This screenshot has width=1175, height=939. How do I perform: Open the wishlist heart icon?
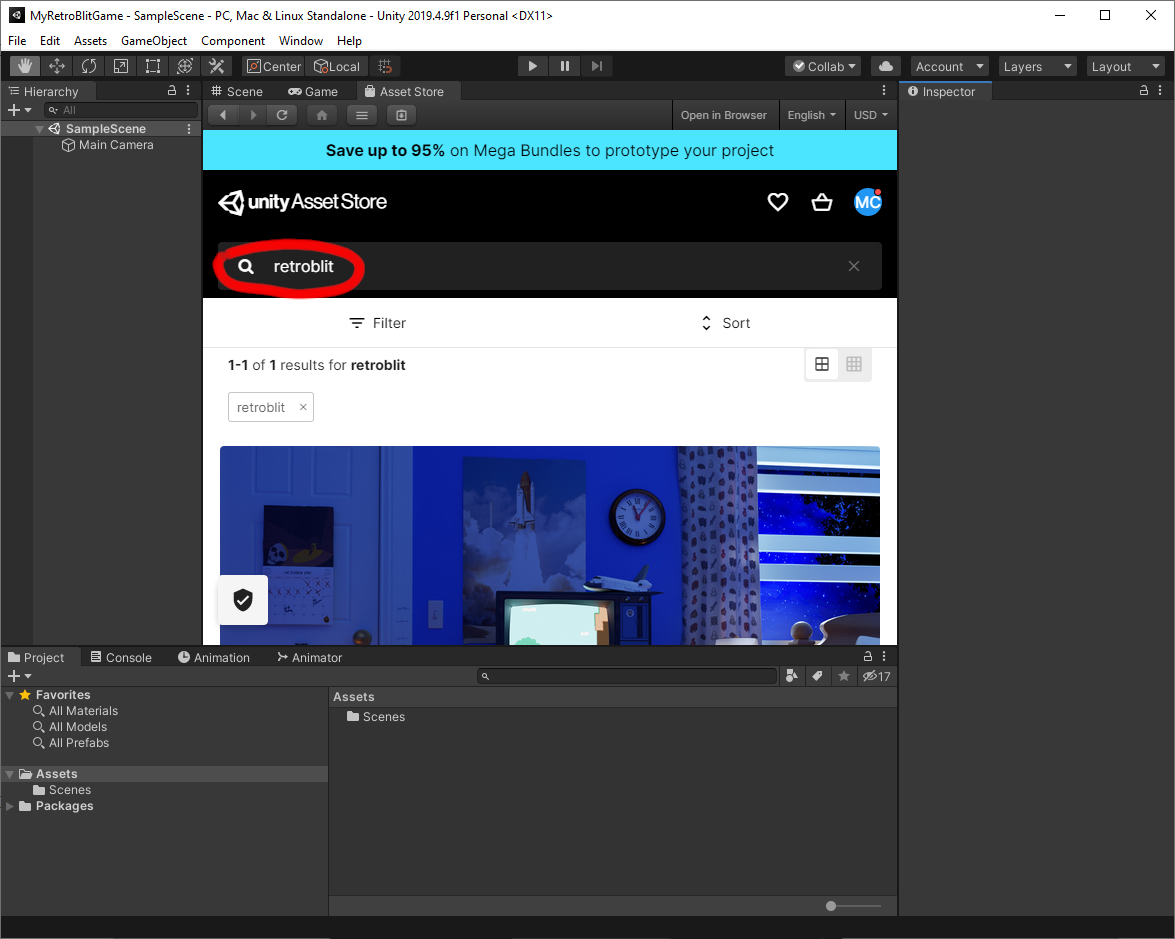(x=778, y=202)
